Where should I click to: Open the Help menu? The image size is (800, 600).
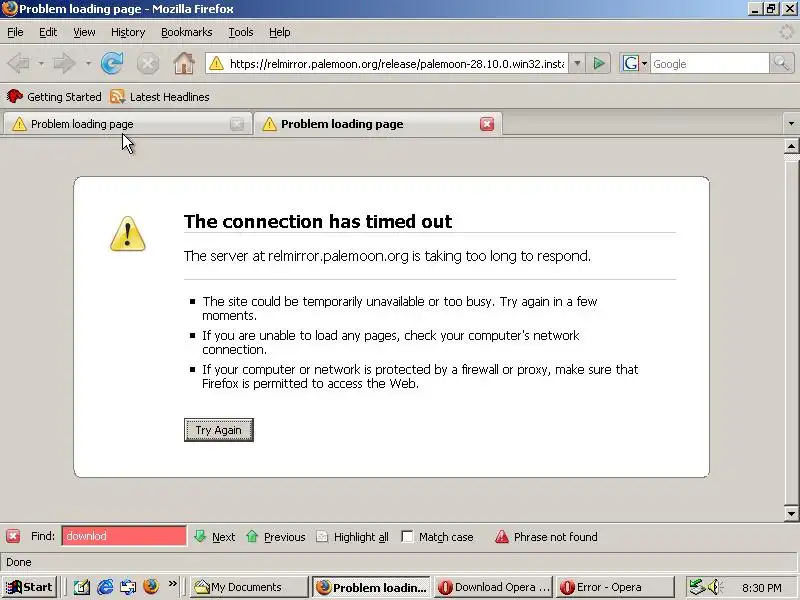coord(280,32)
